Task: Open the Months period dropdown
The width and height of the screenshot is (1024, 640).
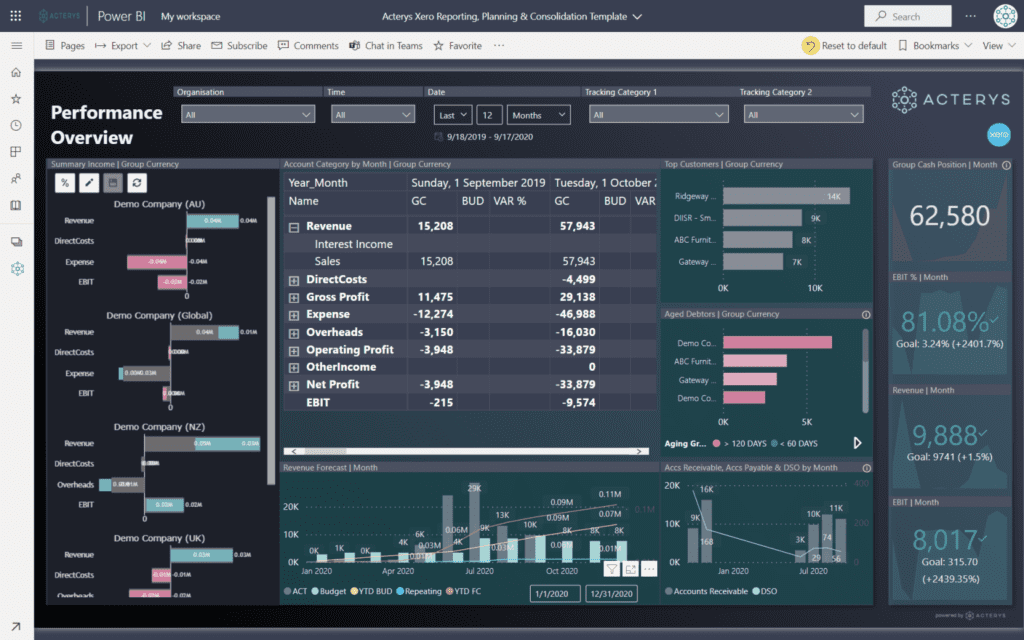Action: (538, 115)
